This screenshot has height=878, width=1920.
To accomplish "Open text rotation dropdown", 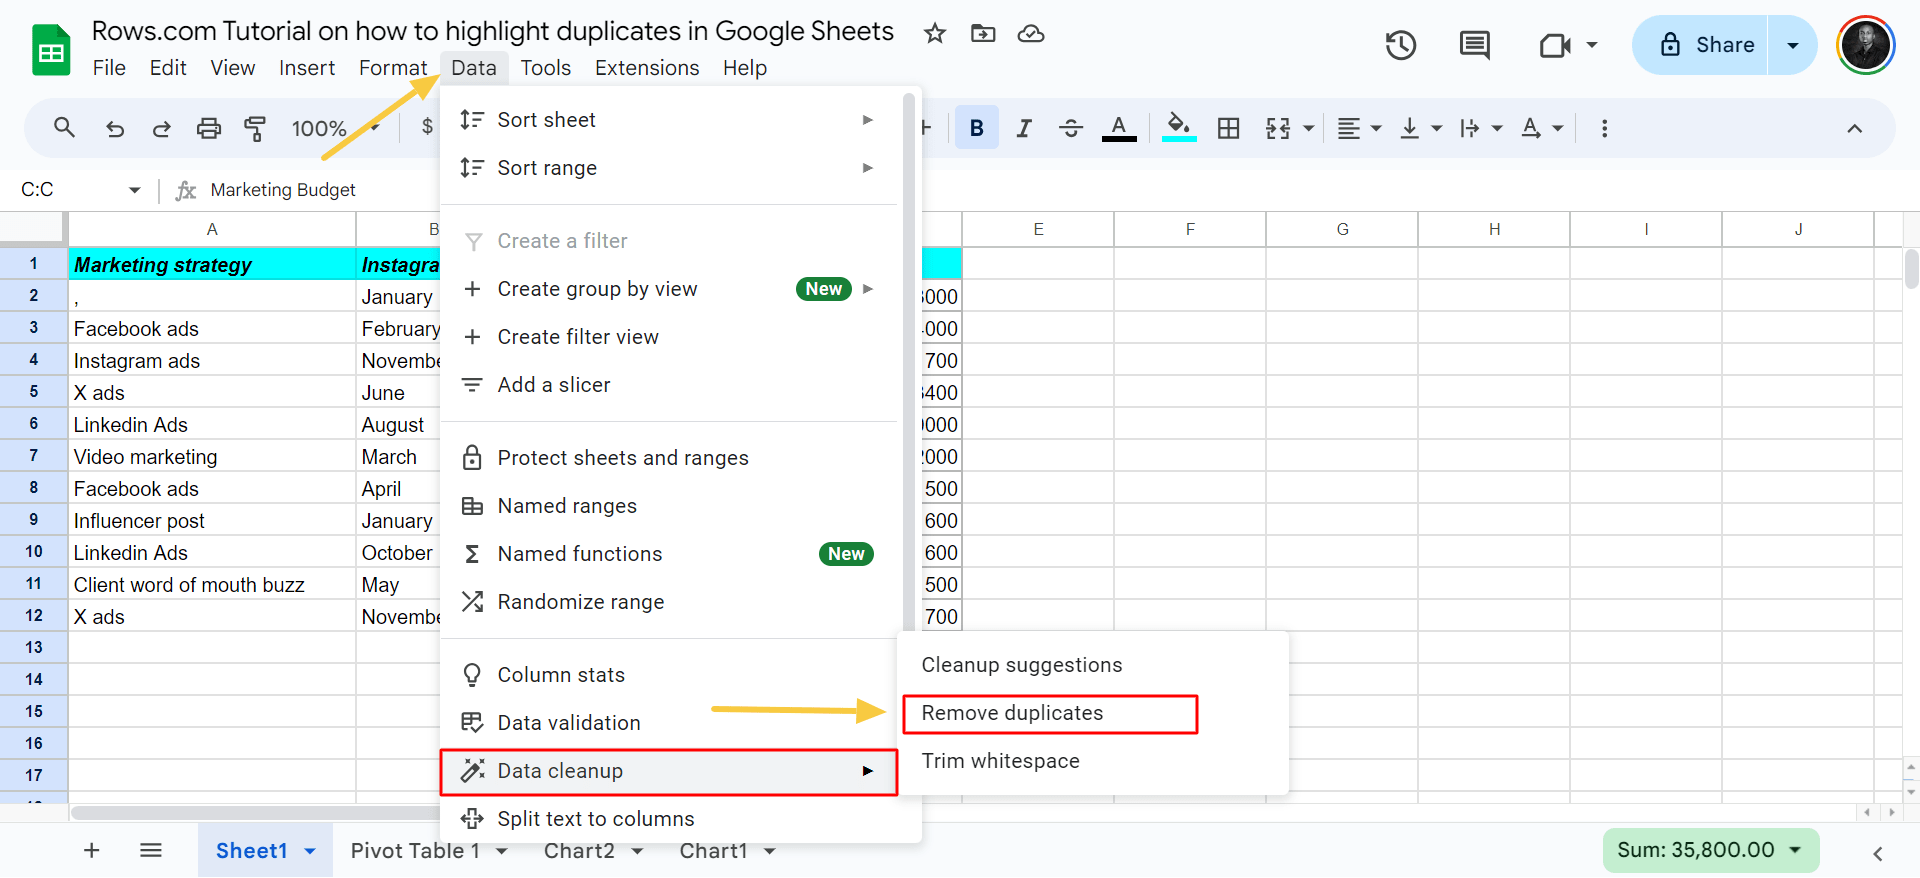I will click(x=1541, y=128).
